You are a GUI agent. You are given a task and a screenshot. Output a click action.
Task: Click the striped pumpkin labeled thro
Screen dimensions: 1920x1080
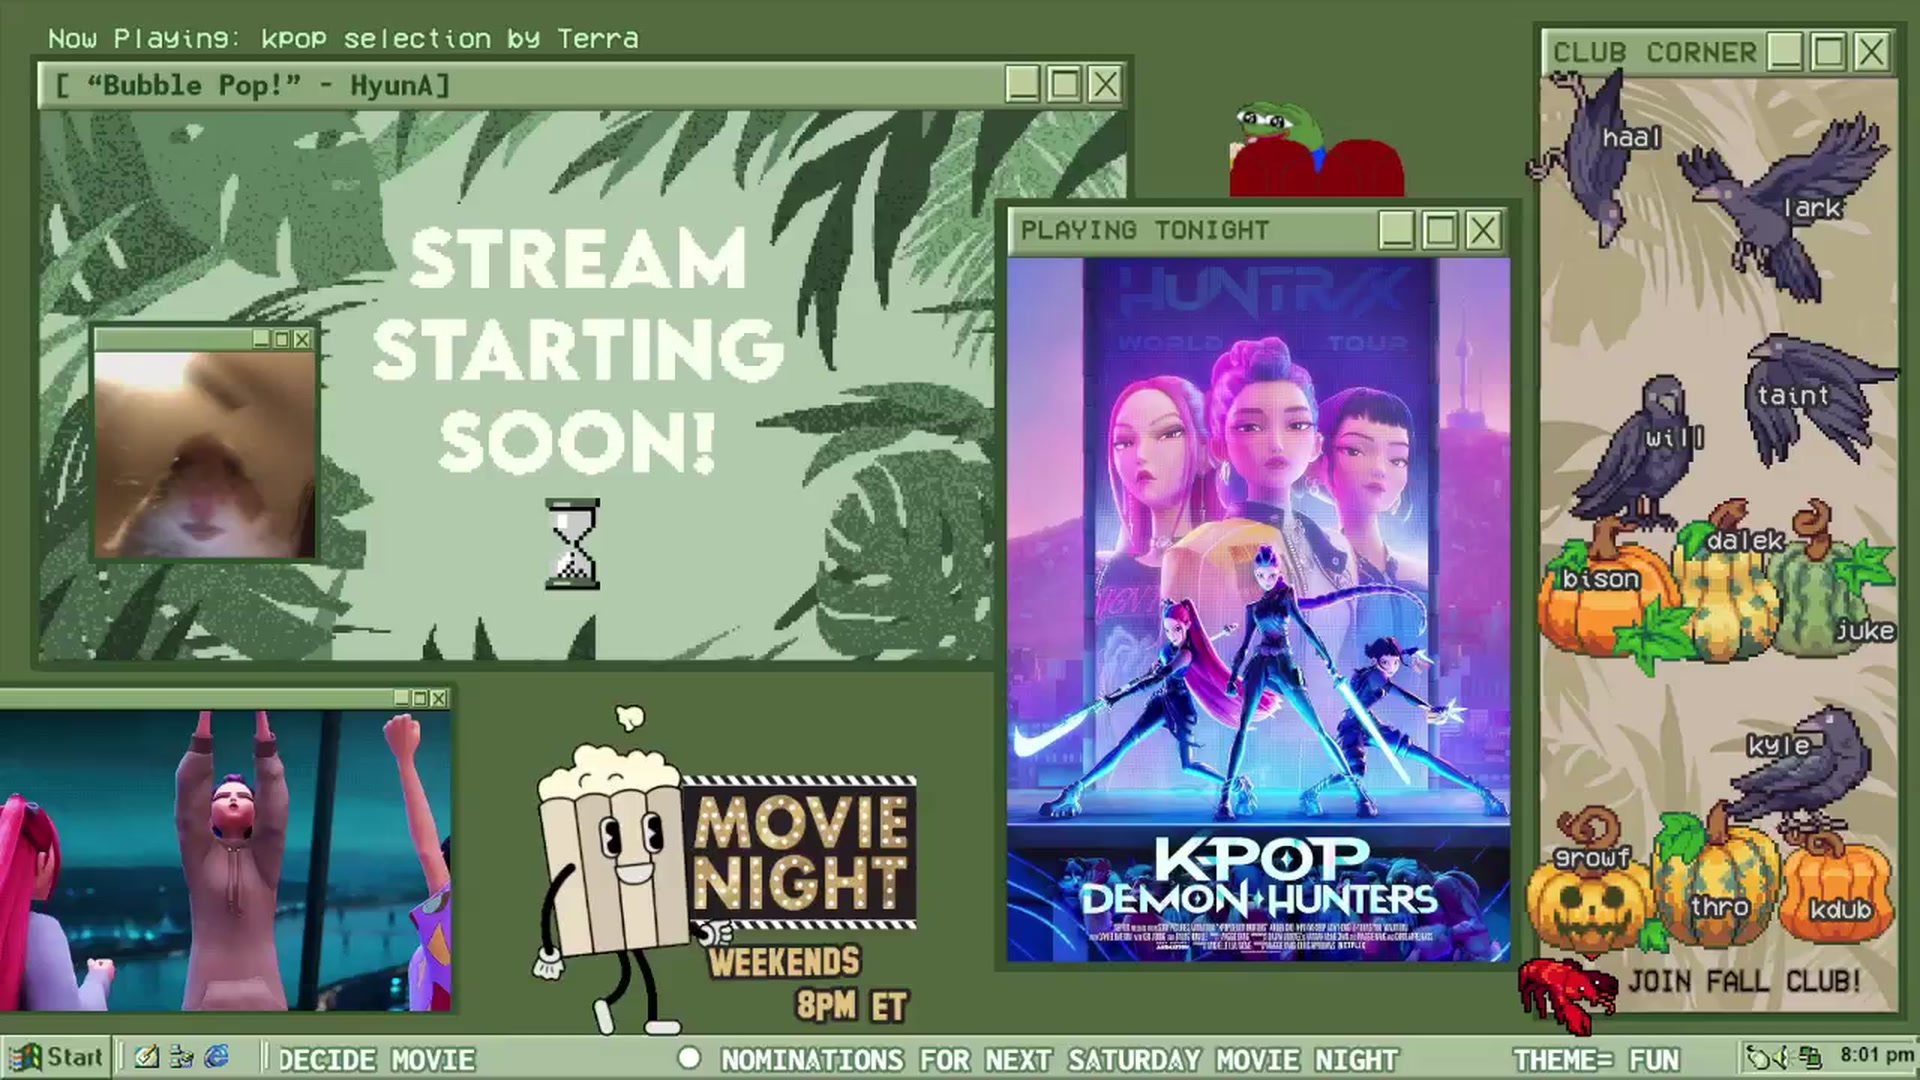pos(1715,880)
